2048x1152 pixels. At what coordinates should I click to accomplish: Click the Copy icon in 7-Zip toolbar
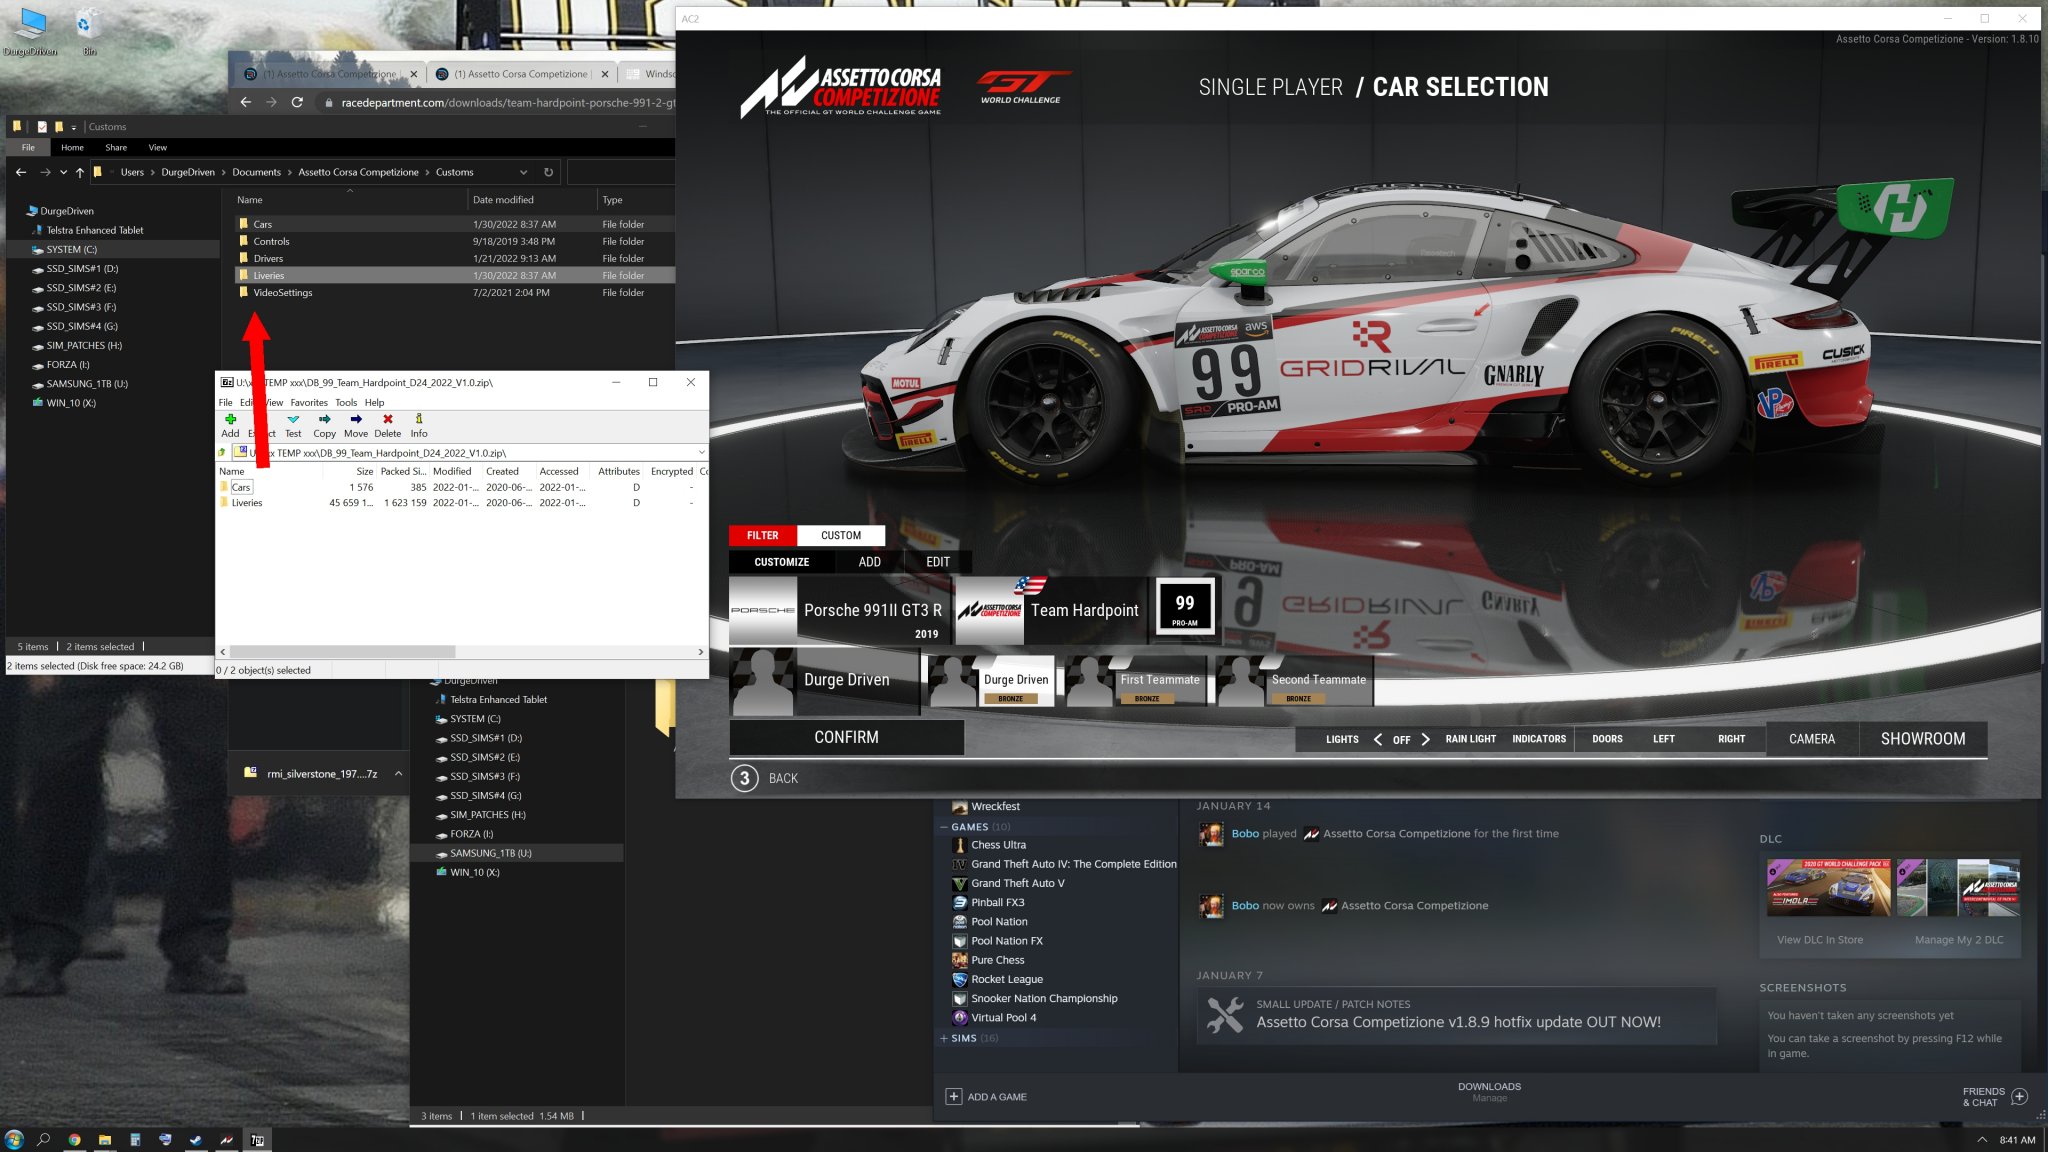pos(324,419)
